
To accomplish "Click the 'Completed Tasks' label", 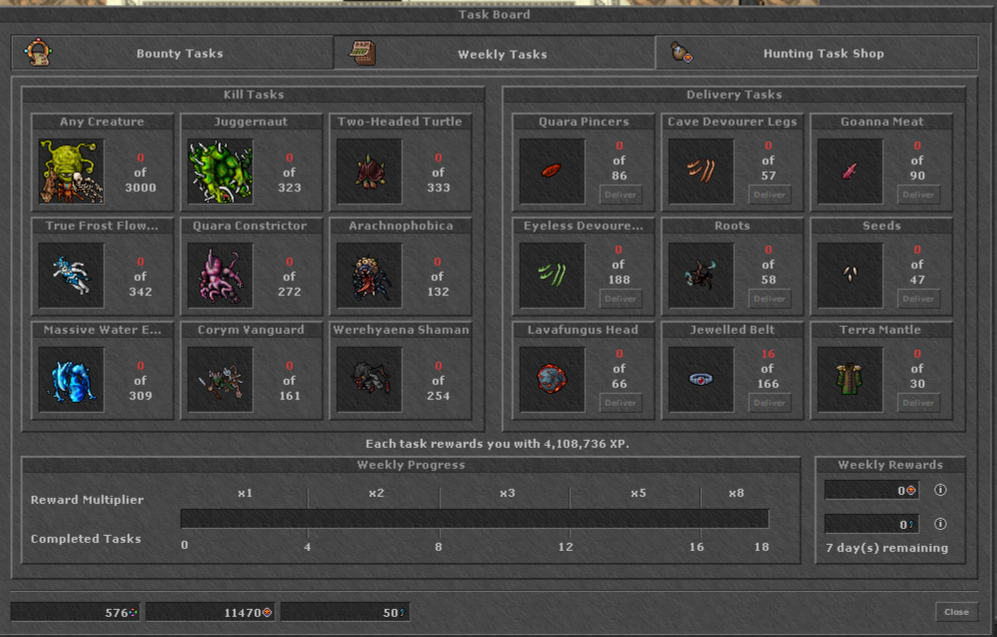I will pos(86,538).
